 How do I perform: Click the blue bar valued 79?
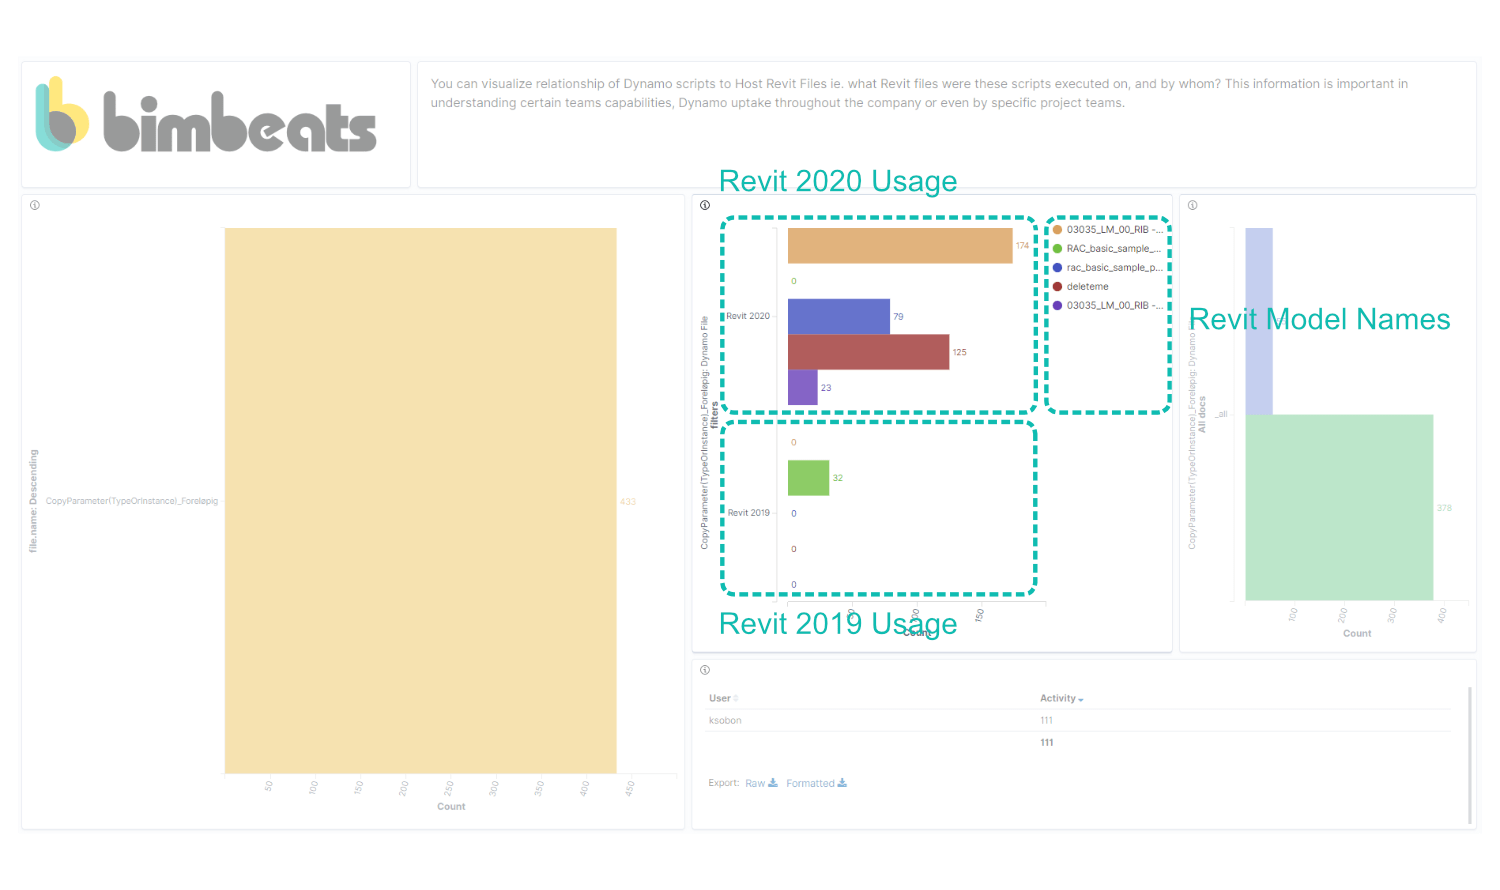pyautogui.click(x=839, y=316)
